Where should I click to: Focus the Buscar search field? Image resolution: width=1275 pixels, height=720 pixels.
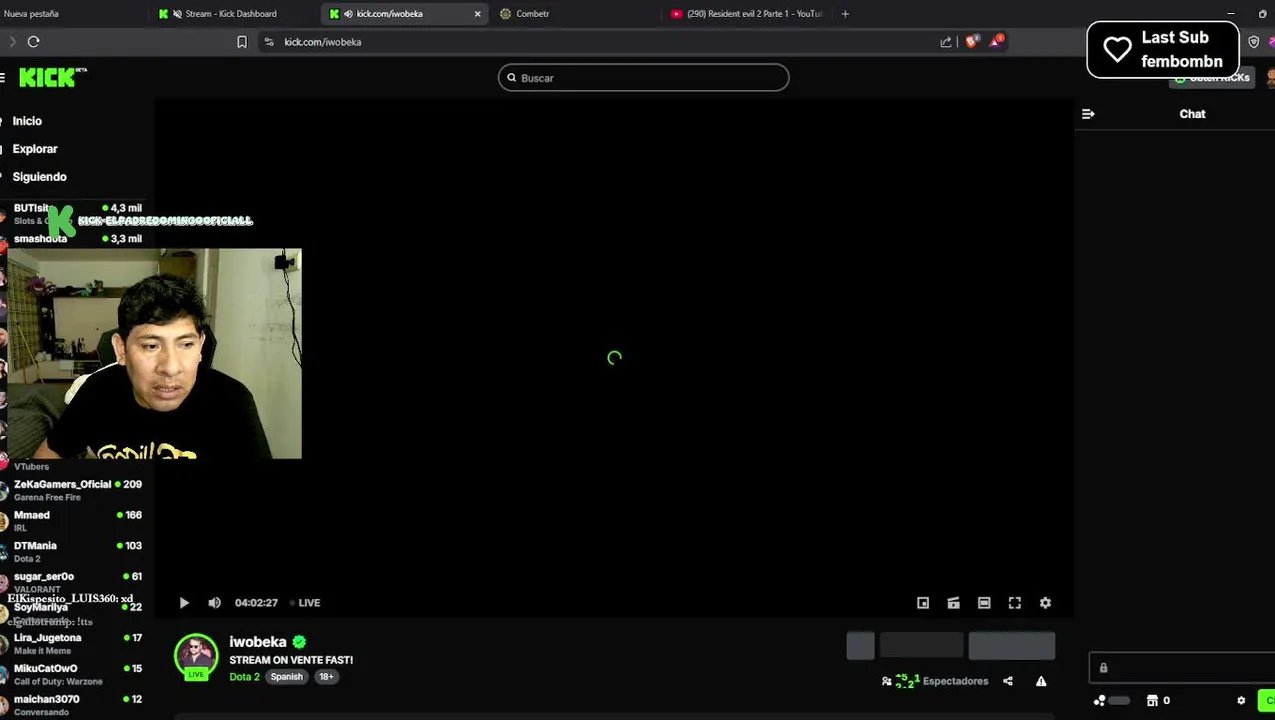[x=644, y=78]
